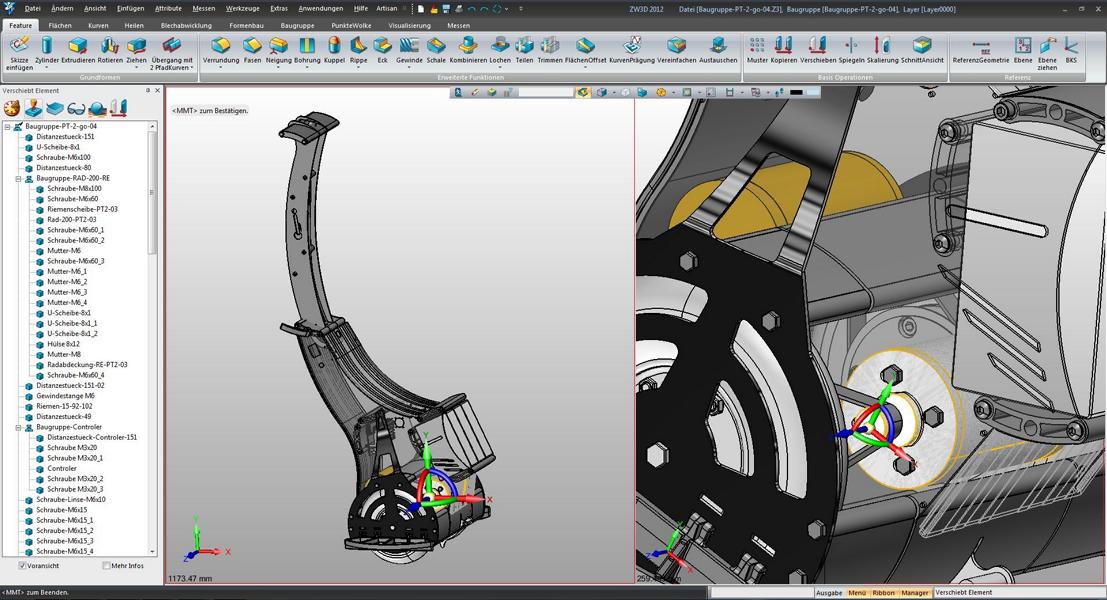Click the glasses icon in the manager panel

(76, 108)
